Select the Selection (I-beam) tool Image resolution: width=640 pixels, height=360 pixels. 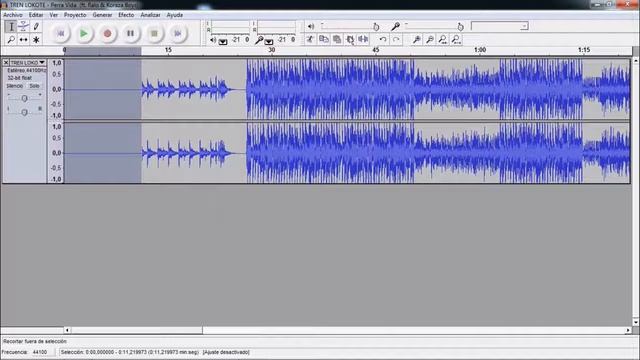(11, 27)
